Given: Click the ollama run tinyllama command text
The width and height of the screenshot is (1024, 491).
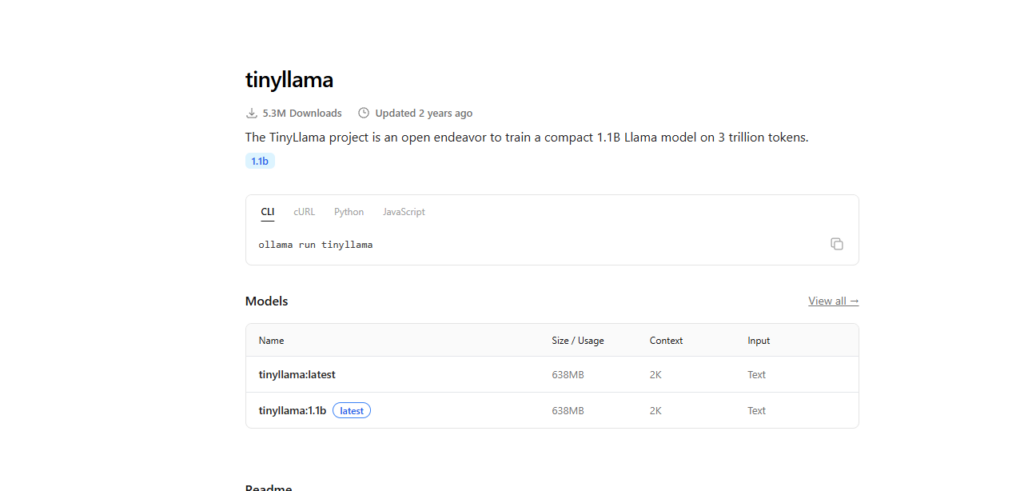Looking at the screenshot, I should tap(315, 245).
